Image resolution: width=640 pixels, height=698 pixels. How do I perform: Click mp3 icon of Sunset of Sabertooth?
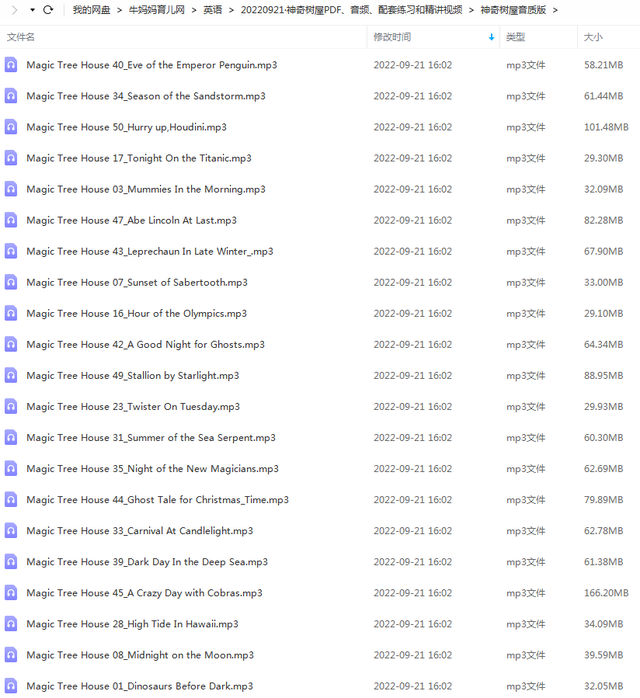(x=11, y=282)
